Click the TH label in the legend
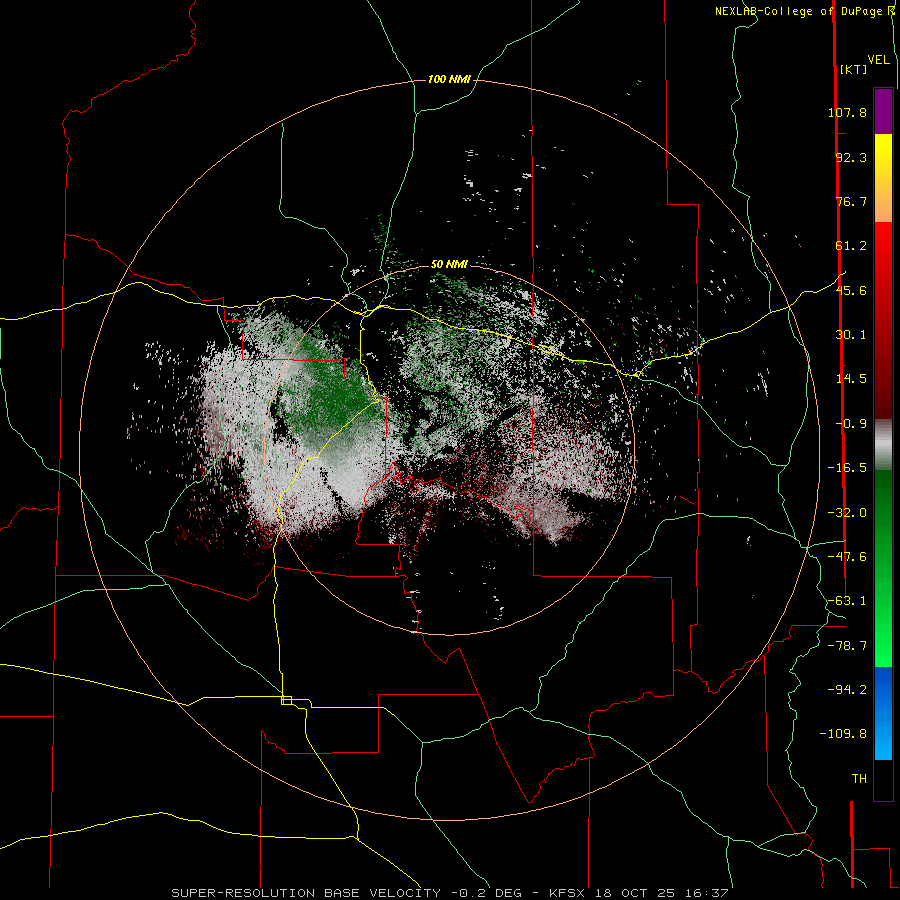 click(859, 779)
